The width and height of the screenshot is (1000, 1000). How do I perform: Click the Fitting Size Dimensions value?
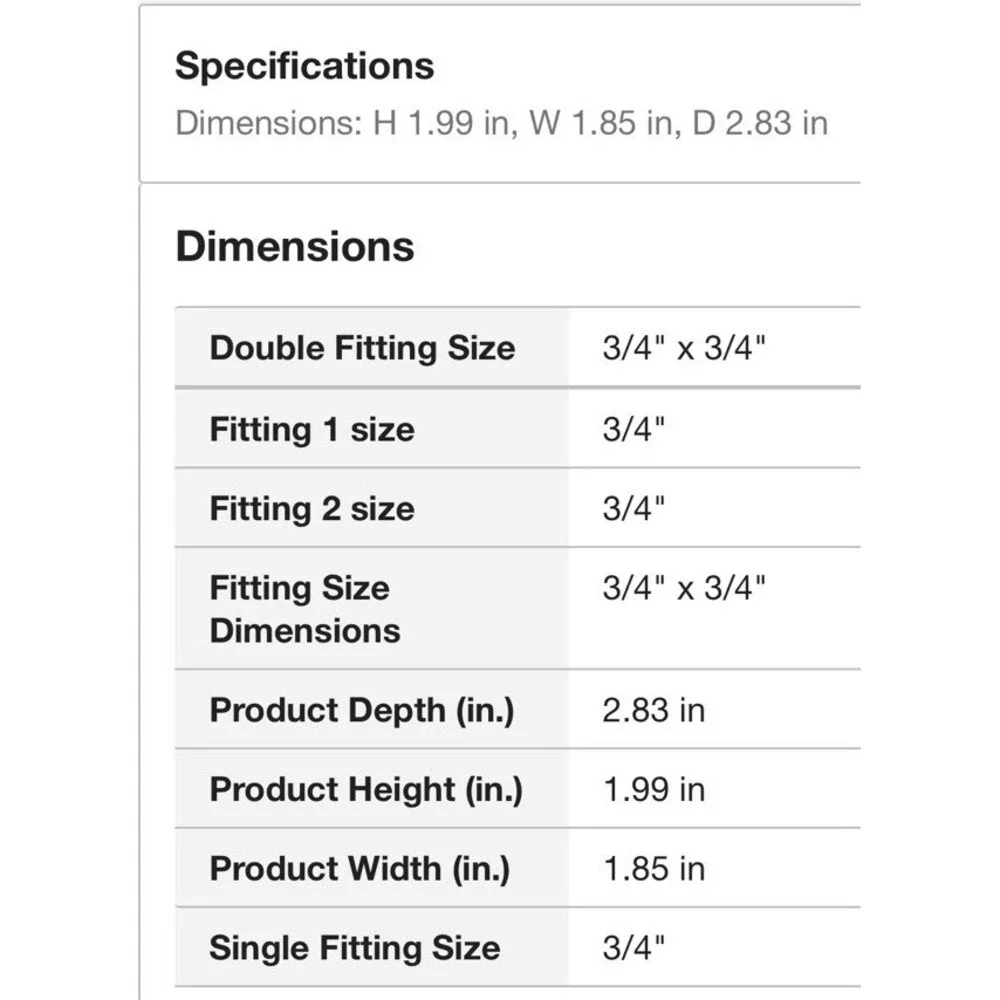[684, 587]
